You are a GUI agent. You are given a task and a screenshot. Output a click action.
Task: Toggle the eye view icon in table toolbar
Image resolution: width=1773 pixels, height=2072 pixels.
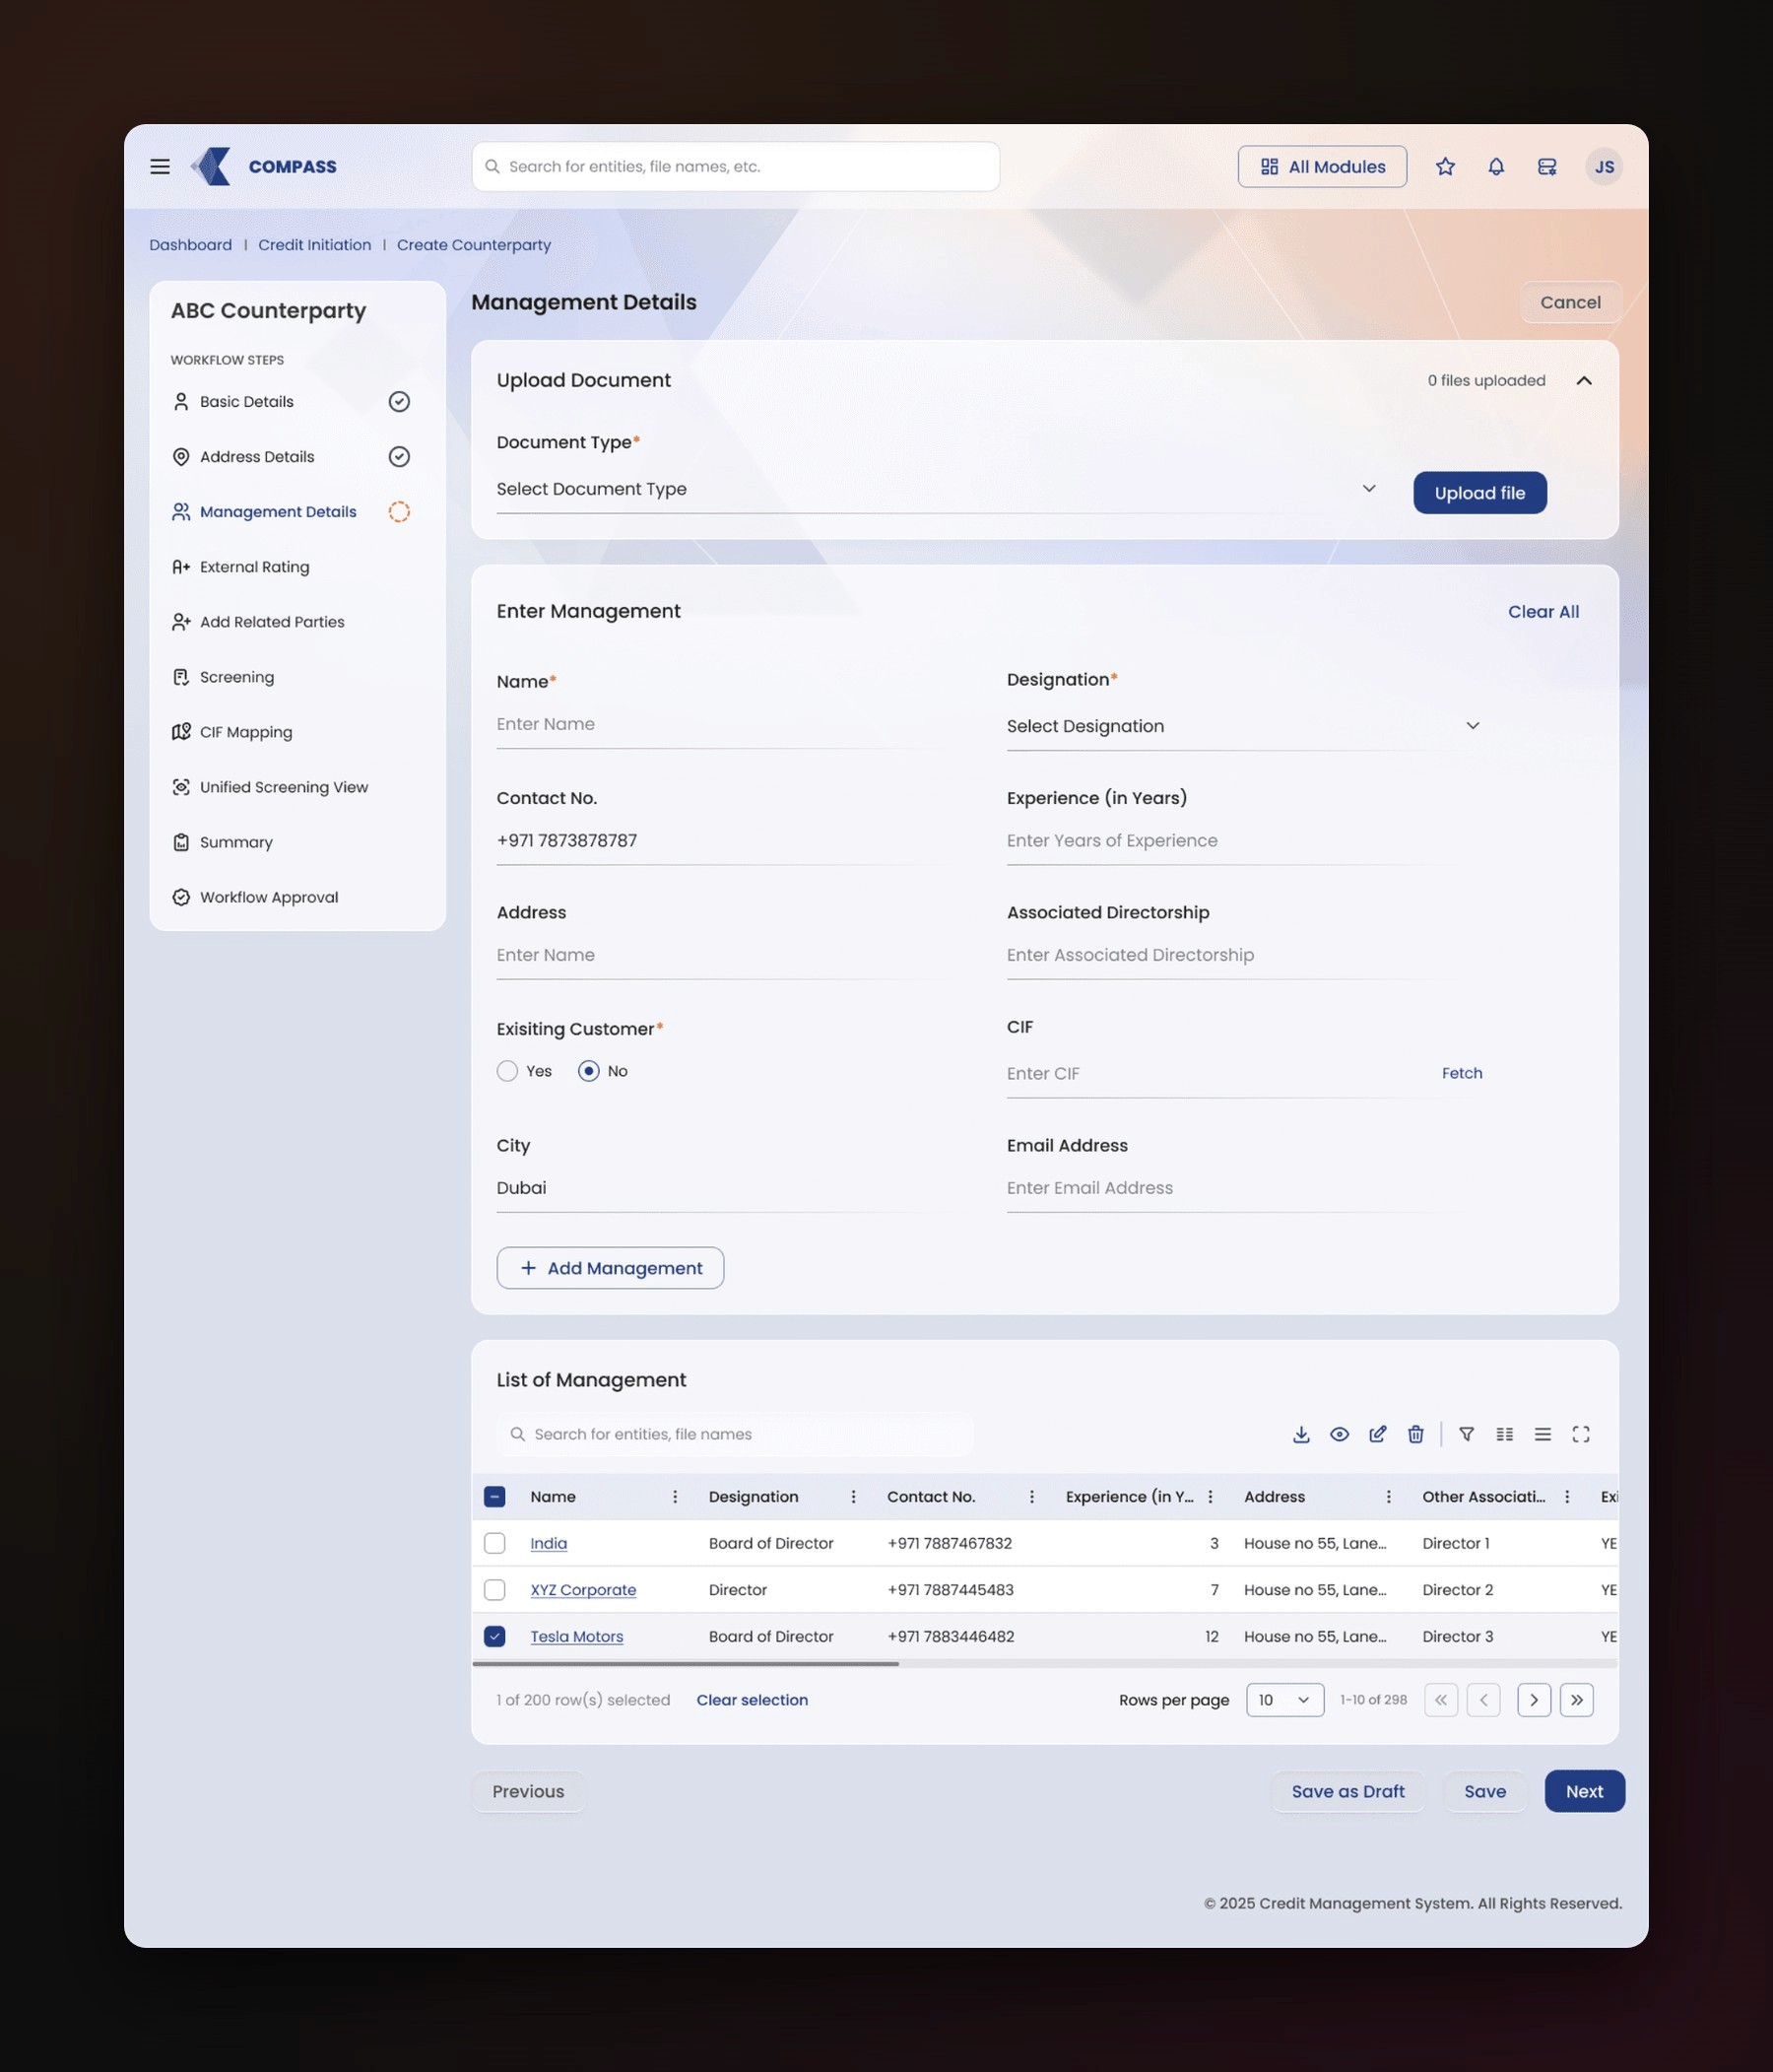(x=1340, y=1434)
